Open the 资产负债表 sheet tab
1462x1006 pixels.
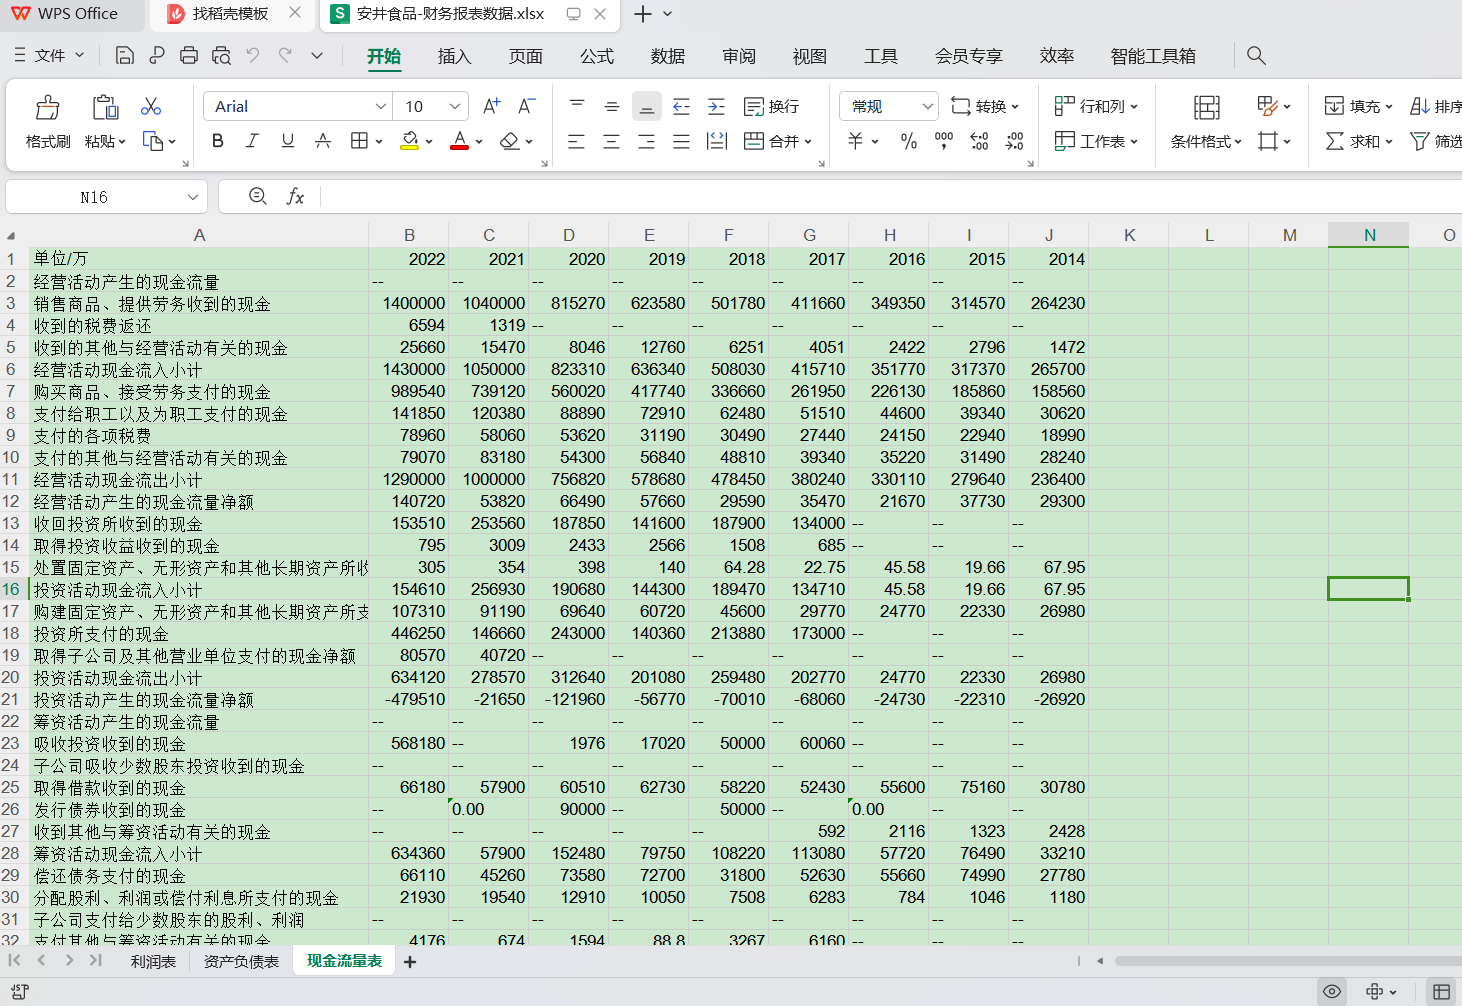tap(241, 961)
